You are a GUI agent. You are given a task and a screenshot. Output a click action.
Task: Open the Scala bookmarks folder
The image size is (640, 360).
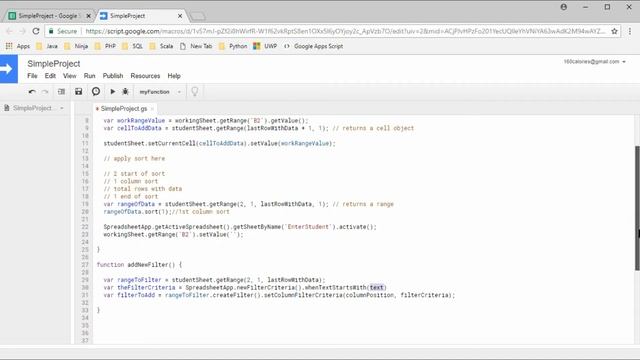click(161, 46)
